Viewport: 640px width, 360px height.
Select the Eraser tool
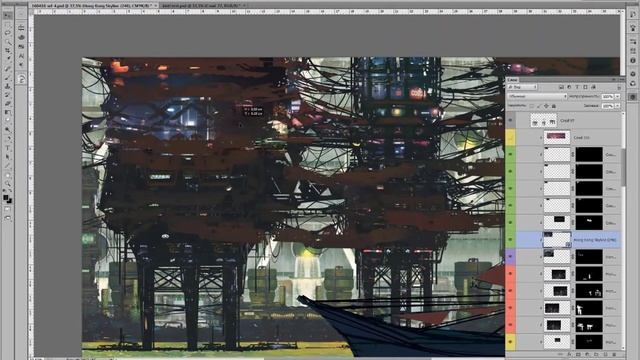tap(8, 104)
